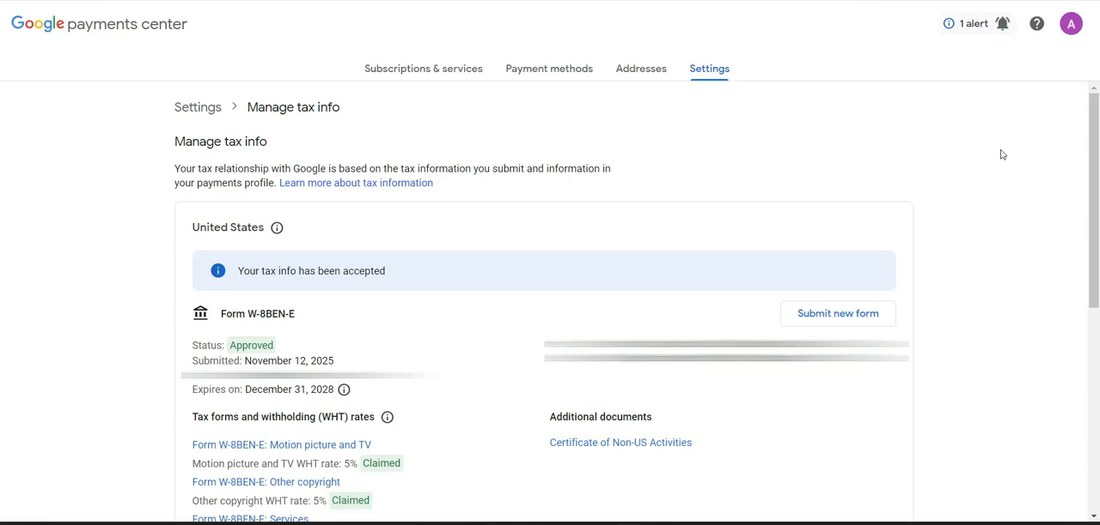Click info icon next to United States
1100x525 pixels.
click(x=277, y=228)
